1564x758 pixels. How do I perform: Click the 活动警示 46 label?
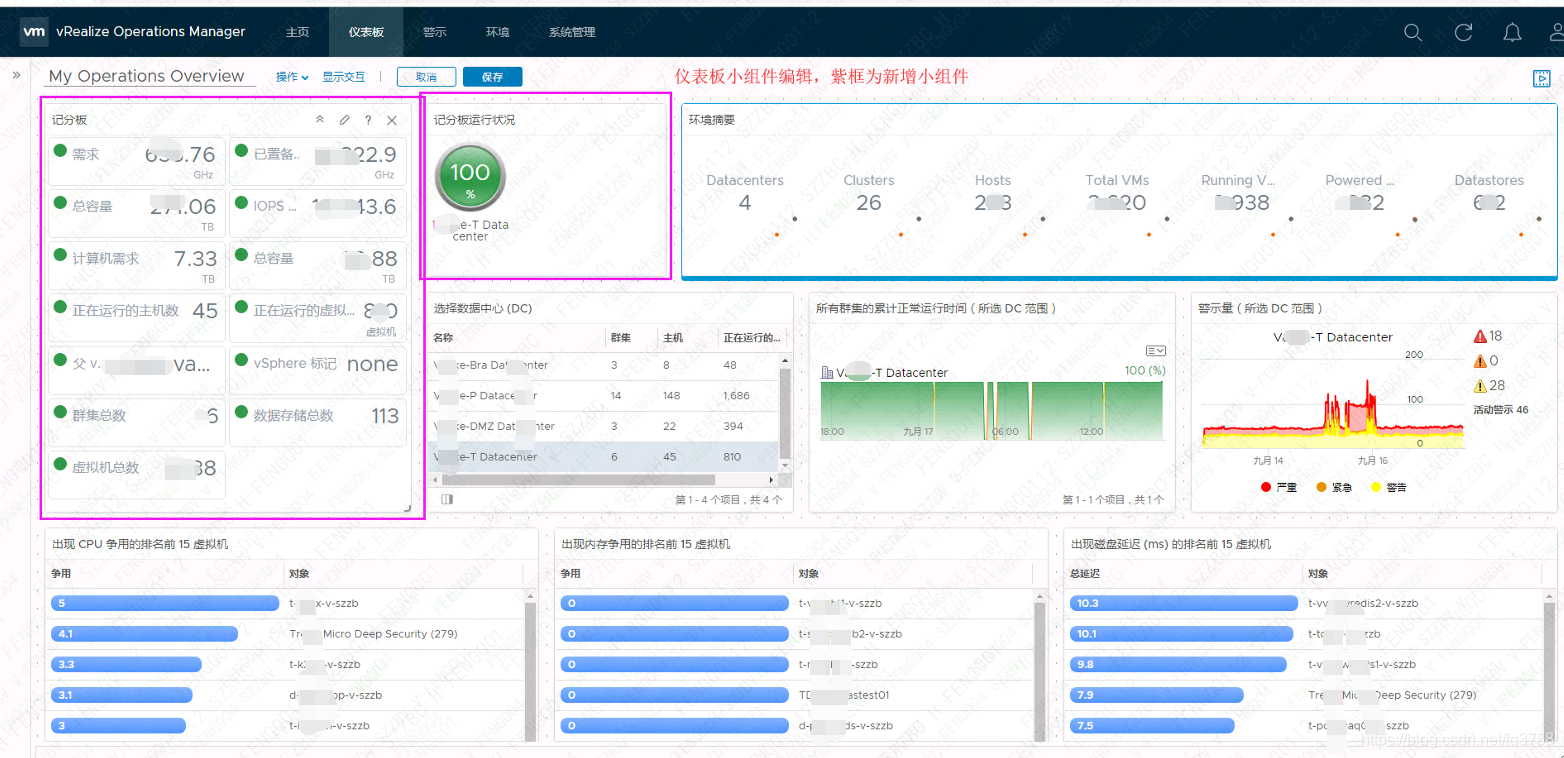click(x=1501, y=410)
